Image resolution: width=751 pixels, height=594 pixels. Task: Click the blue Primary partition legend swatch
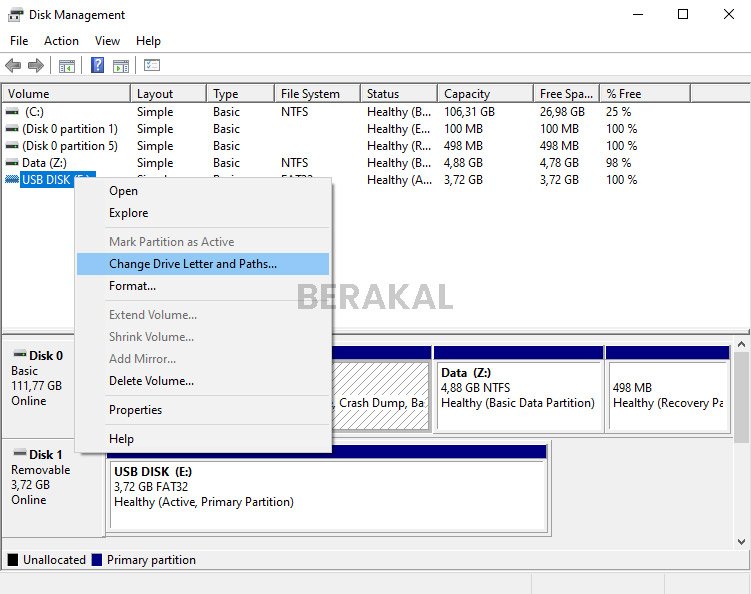click(97, 560)
